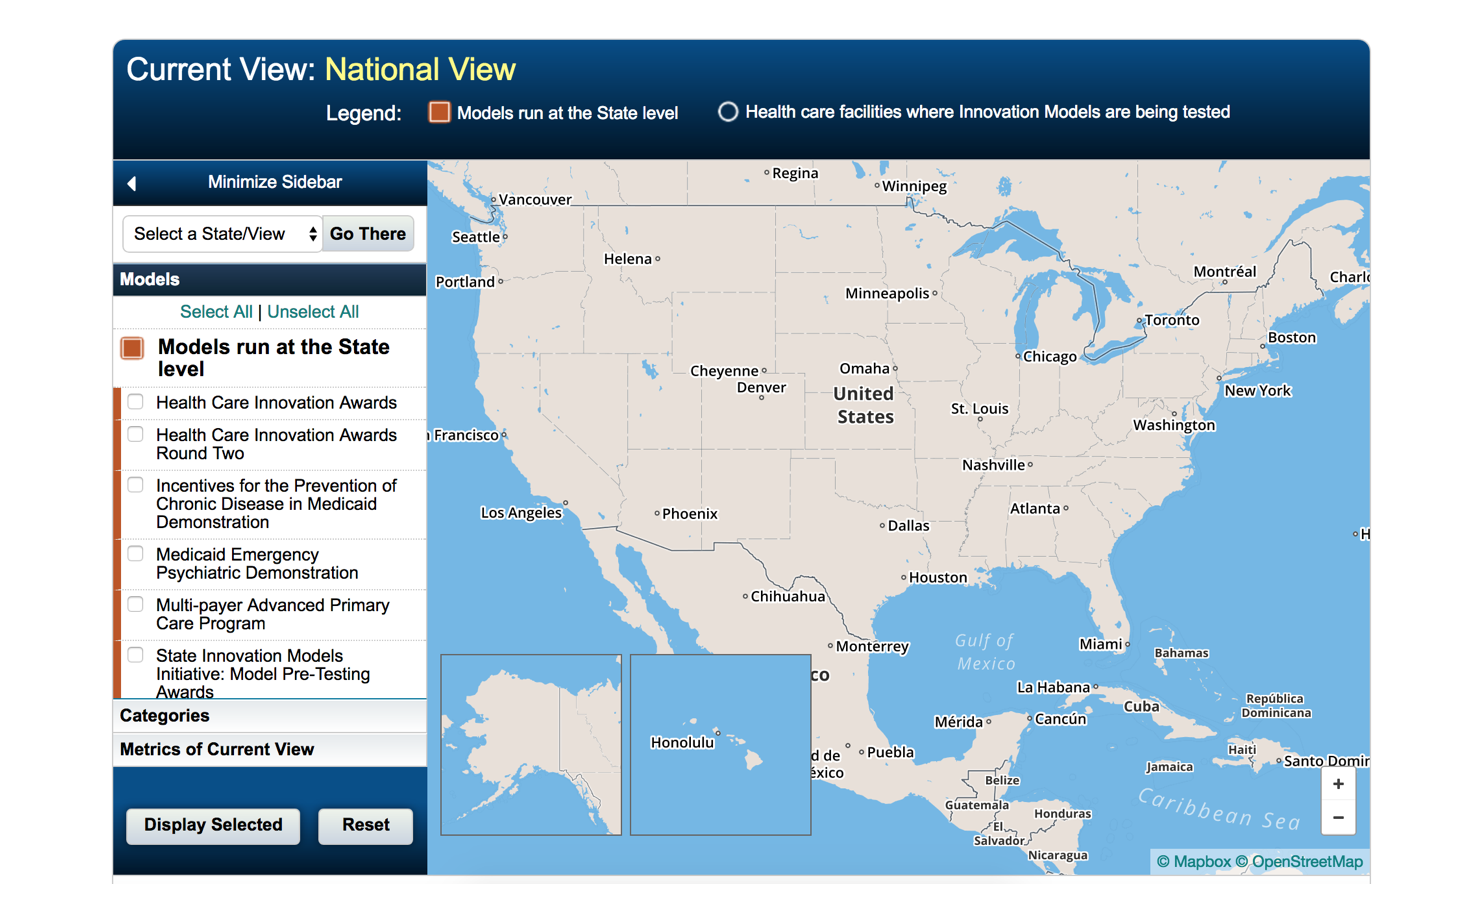Image resolution: width=1458 pixels, height=922 pixels.
Task: Expand the Categories section
Action: point(270,716)
